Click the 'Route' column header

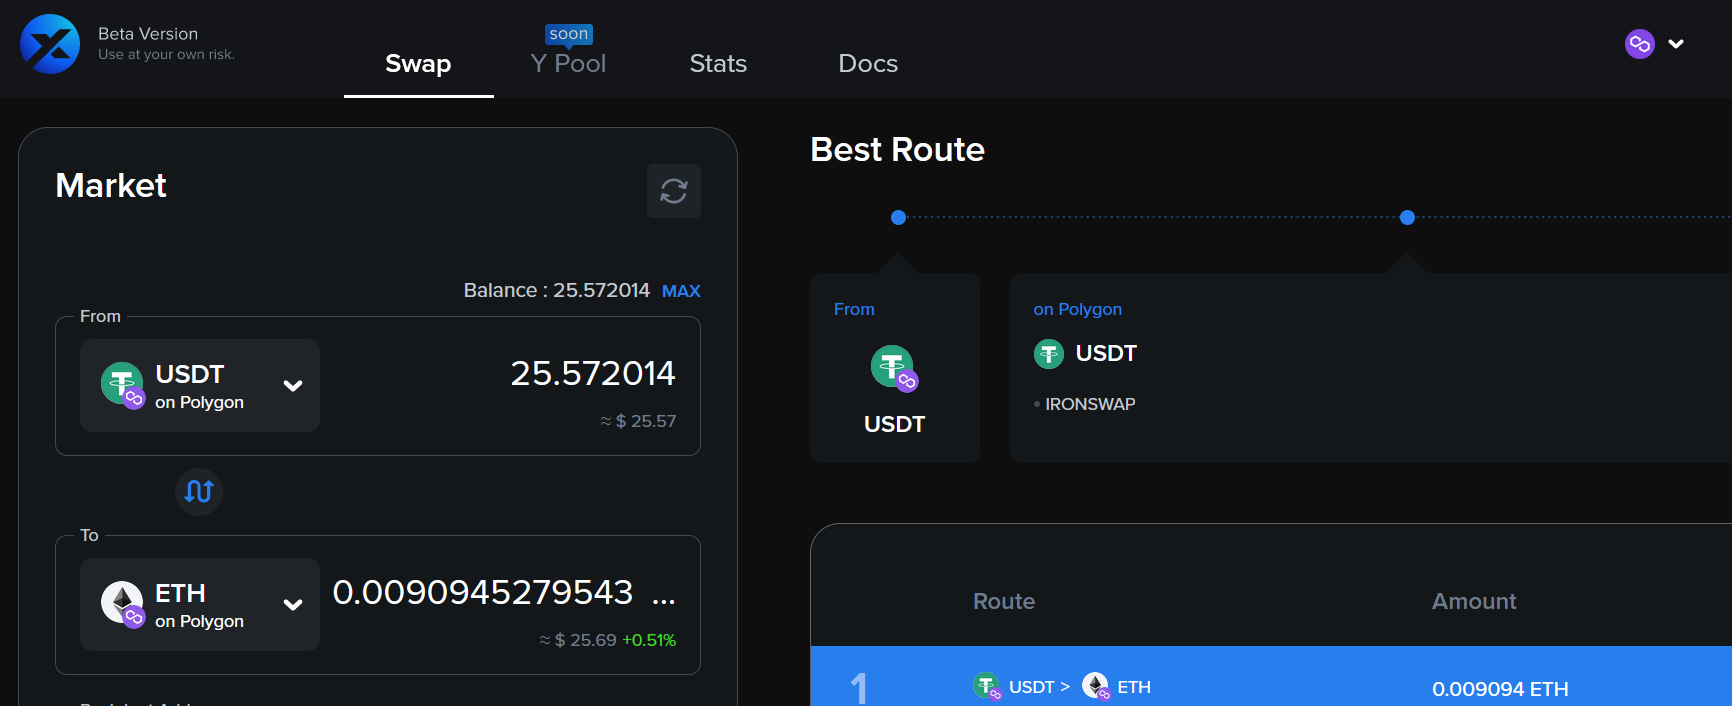pyautogui.click(x=1004, y=601)
